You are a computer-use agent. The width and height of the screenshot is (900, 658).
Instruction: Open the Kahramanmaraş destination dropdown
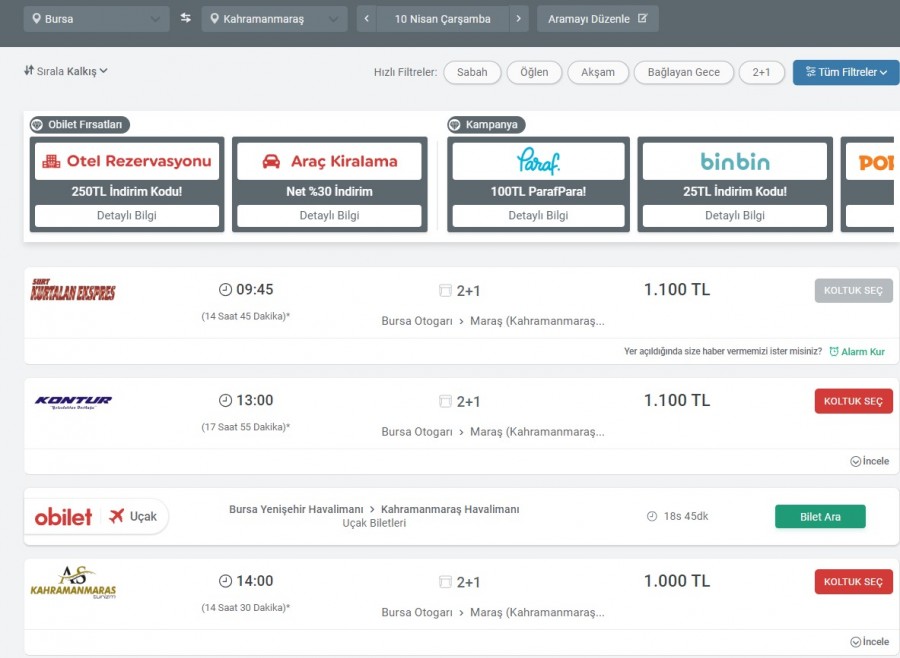(274, 19)
